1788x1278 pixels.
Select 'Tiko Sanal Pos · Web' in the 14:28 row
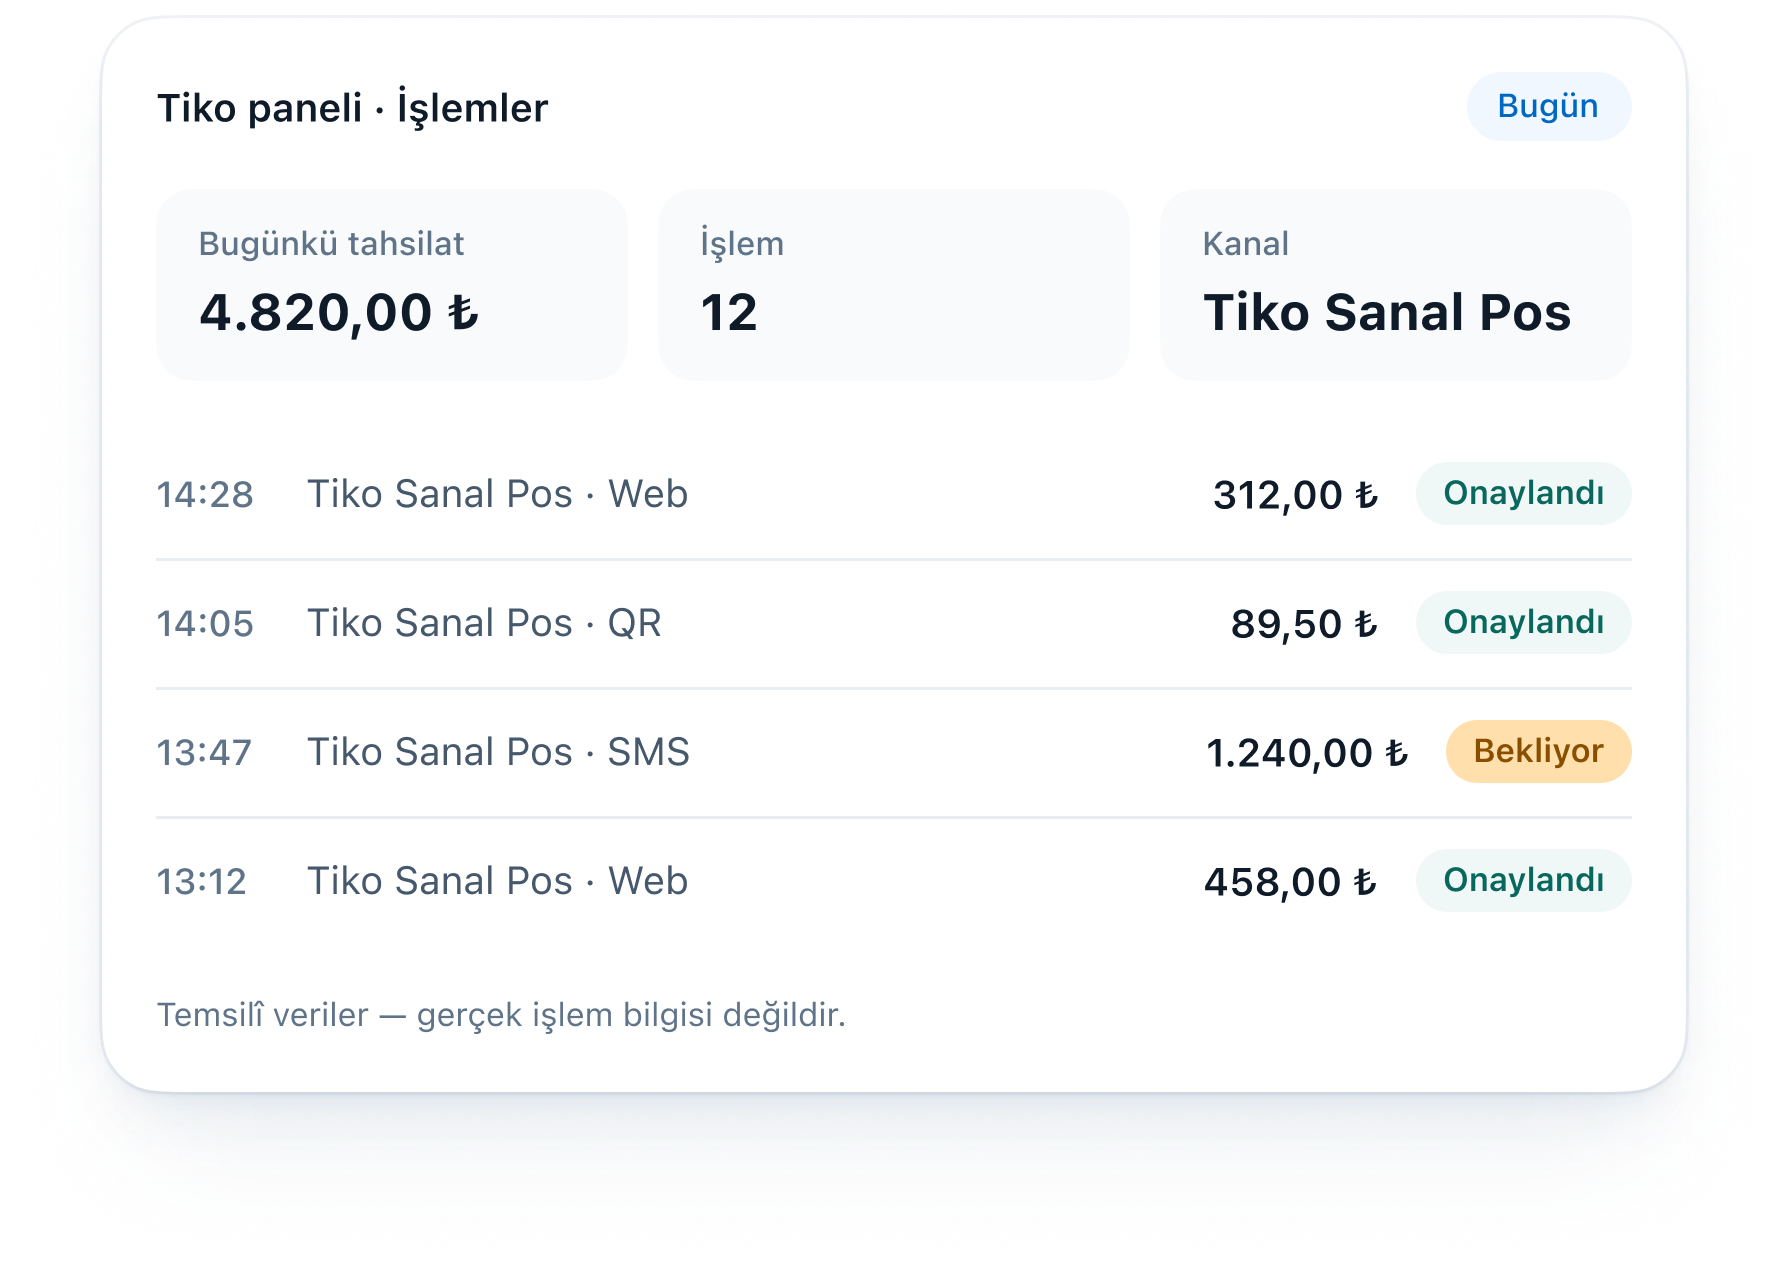(x=497, y=494)
